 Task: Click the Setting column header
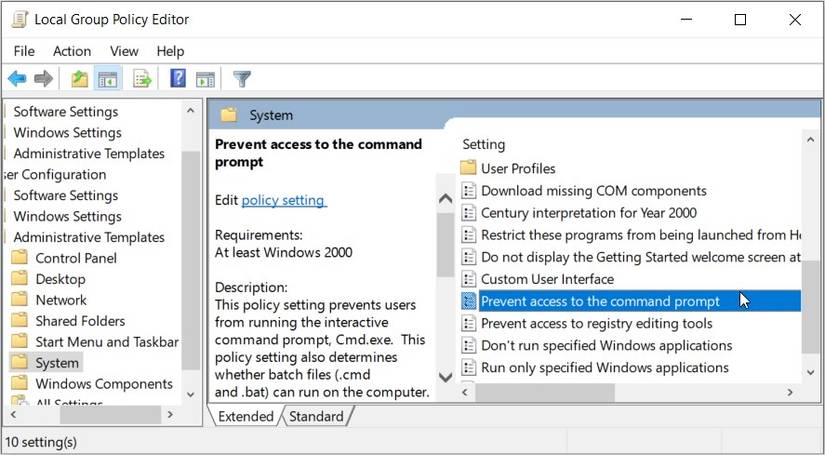tap(484, 144)
